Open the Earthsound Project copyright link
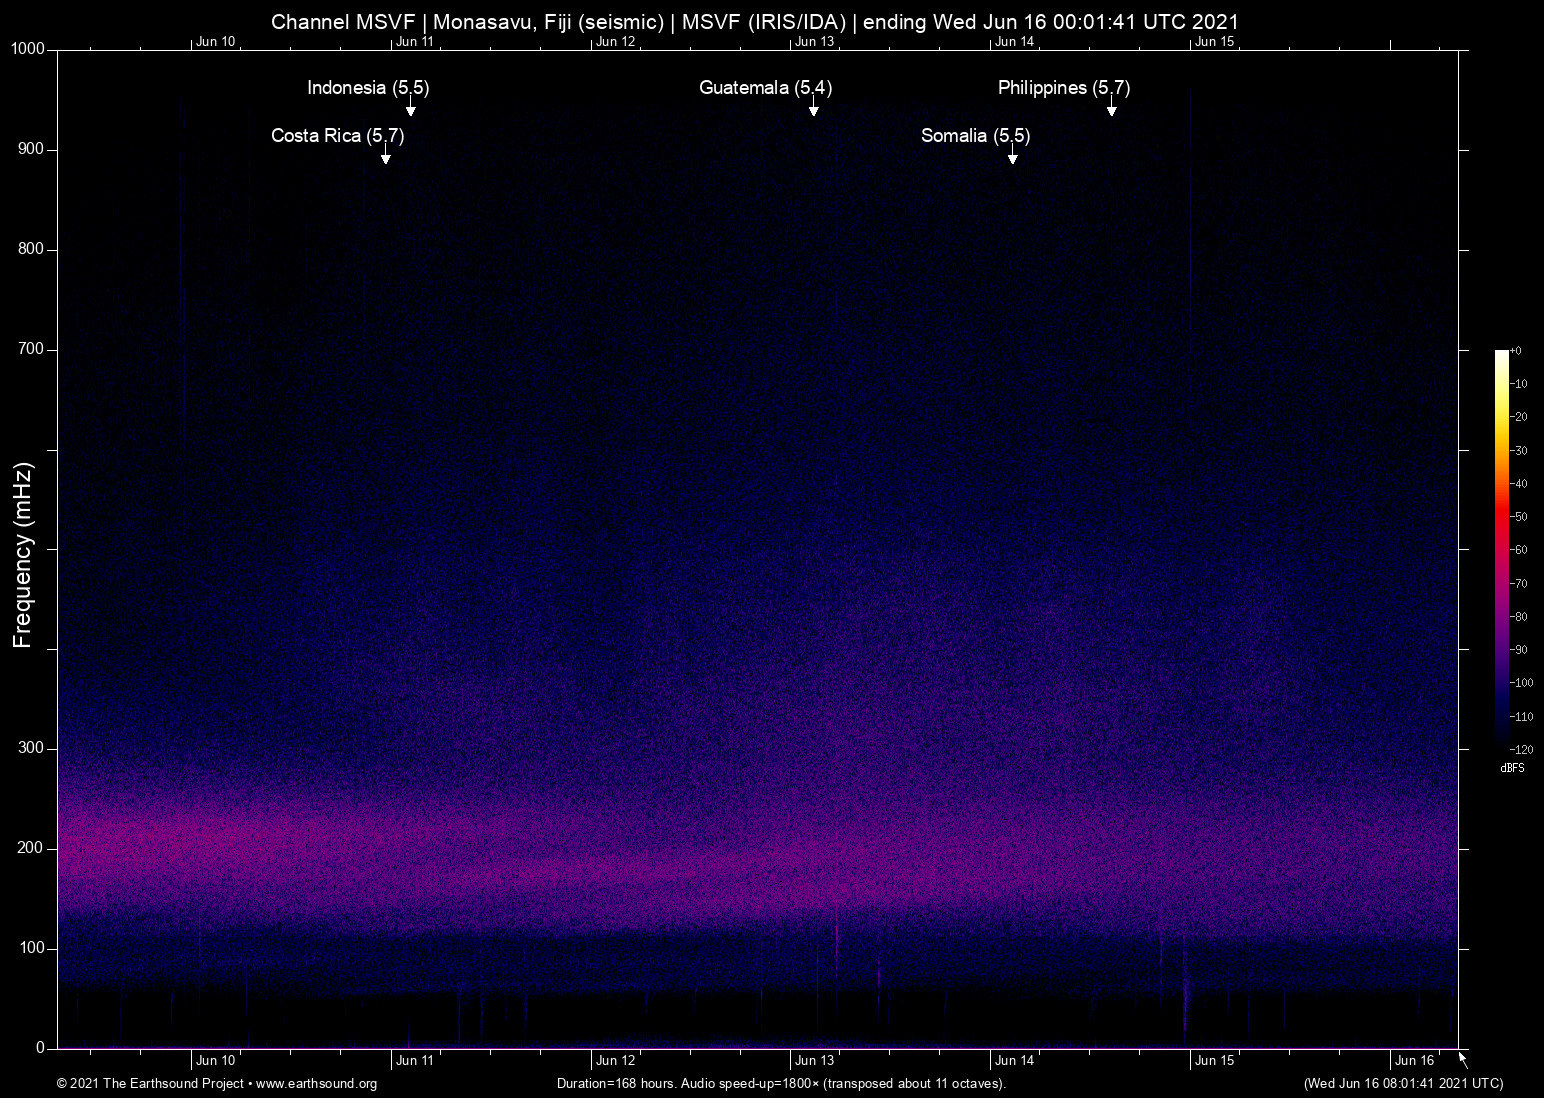 tap(217, 1084)
